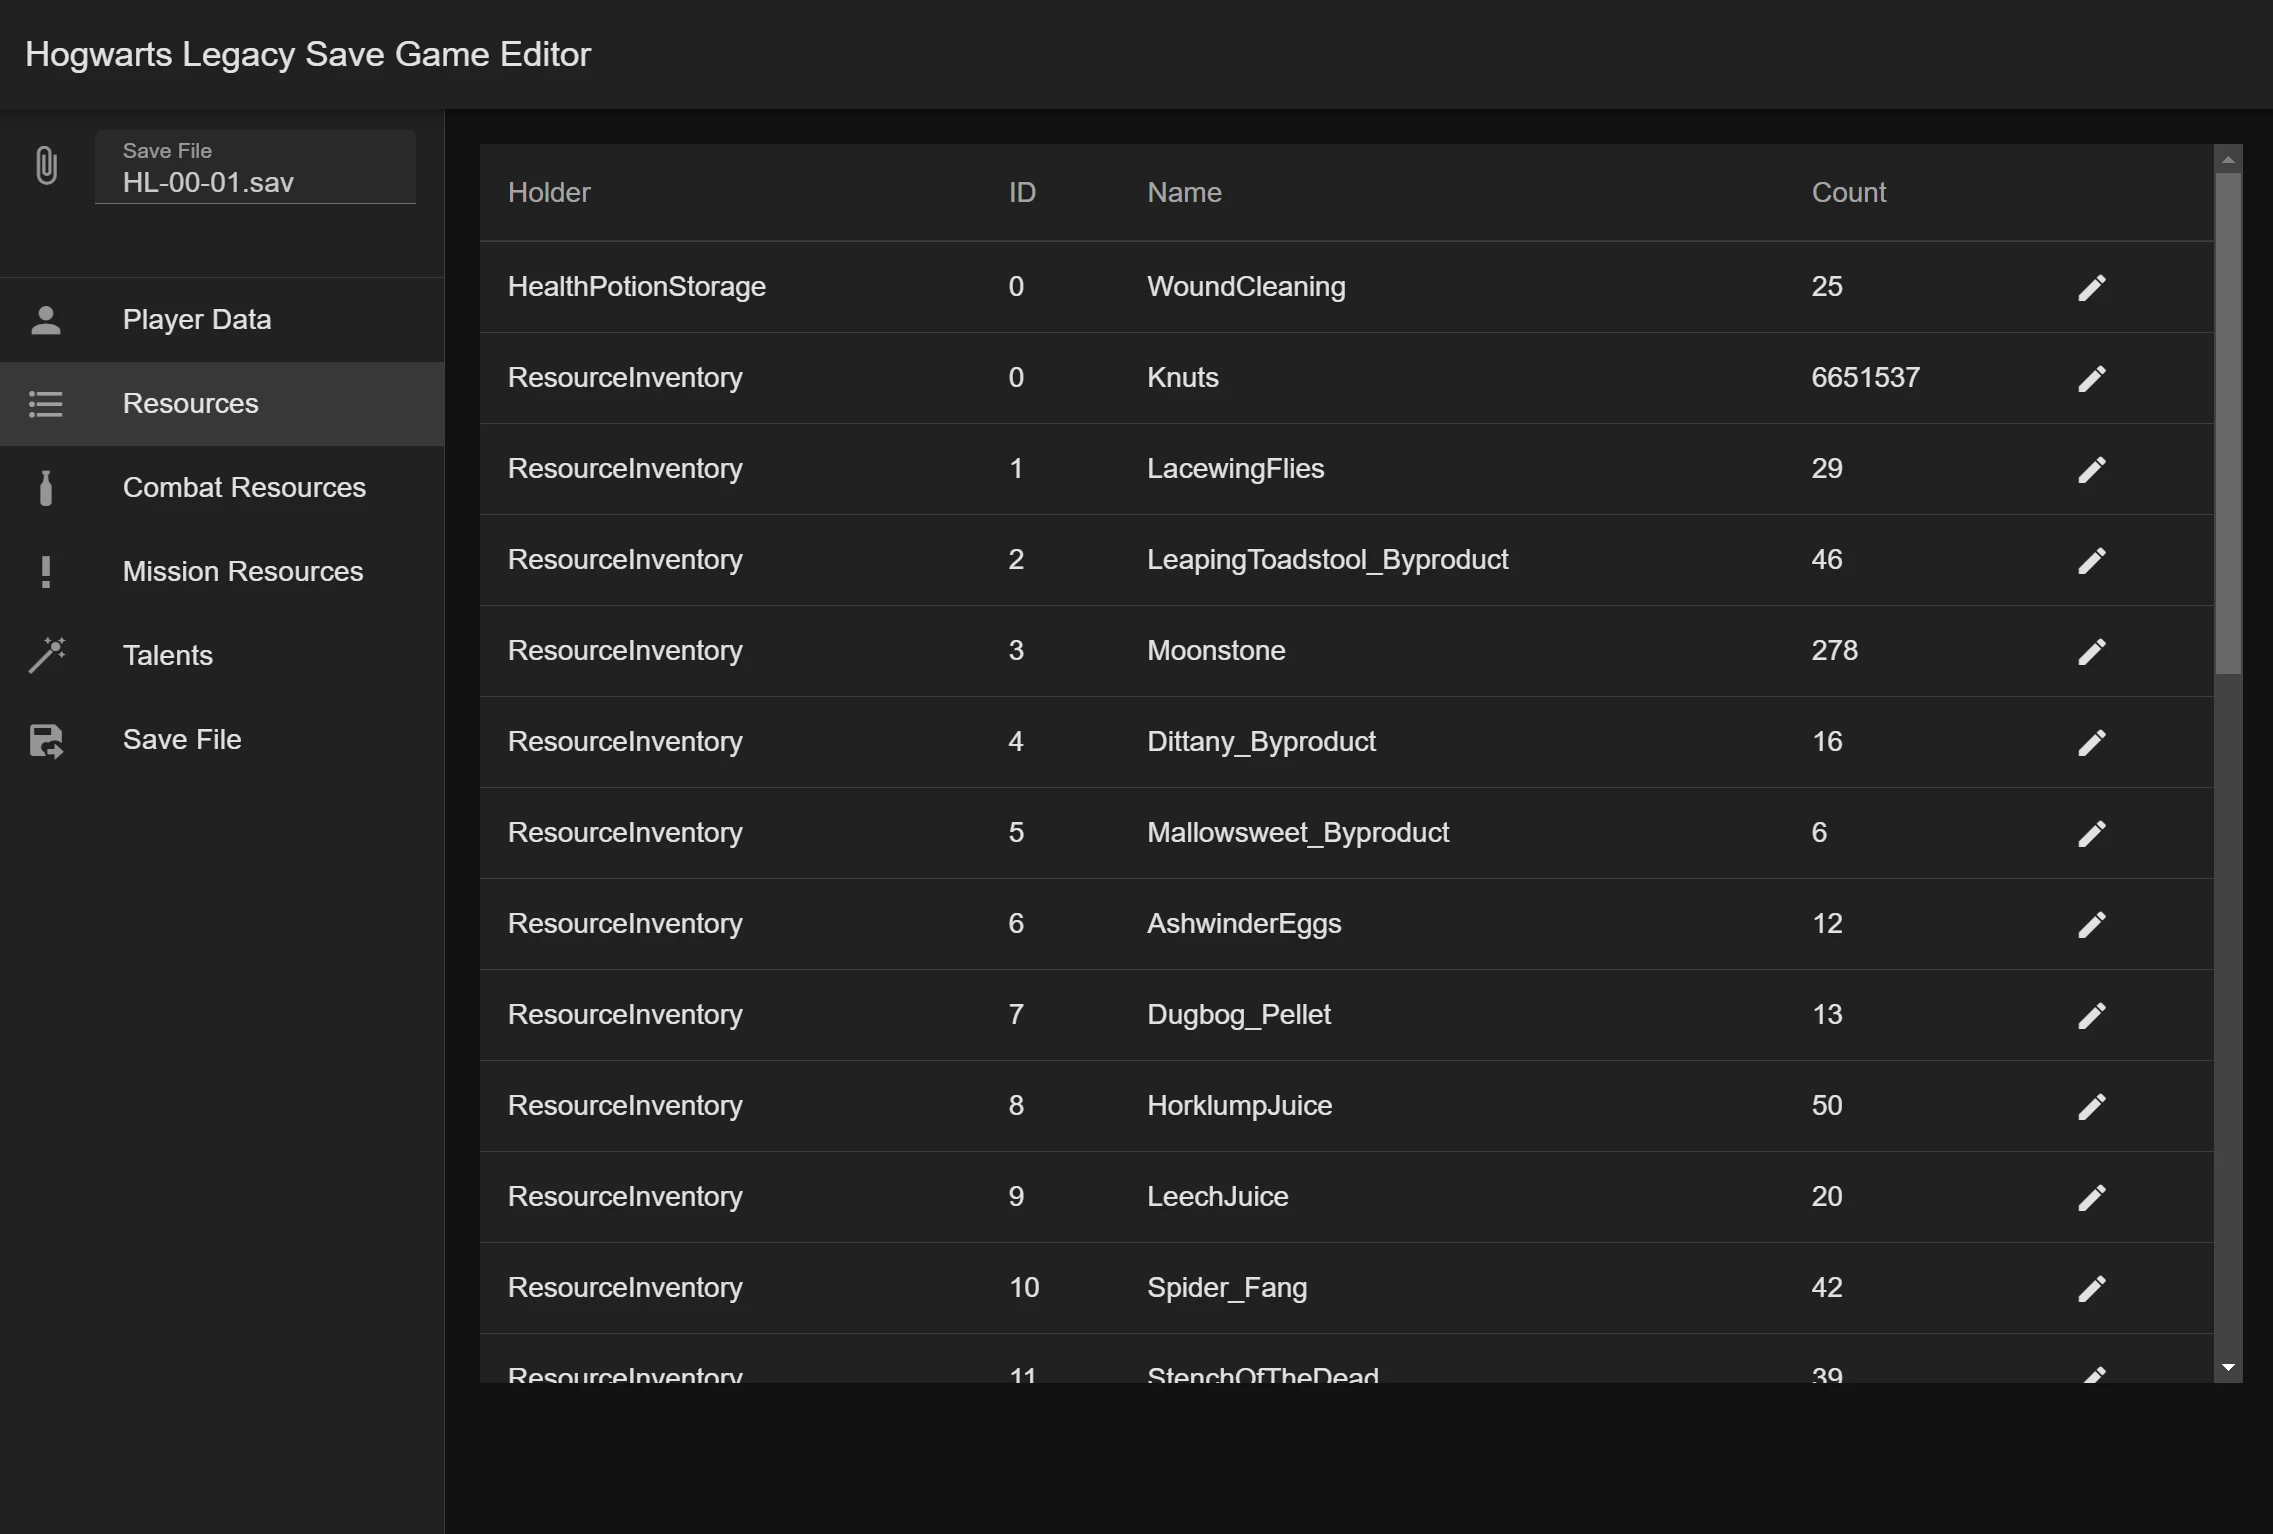Edit the Knuts count with pencil icon
Image resolution: width=2273 pixels, height=1534 pixels.
click(2091, 379)
